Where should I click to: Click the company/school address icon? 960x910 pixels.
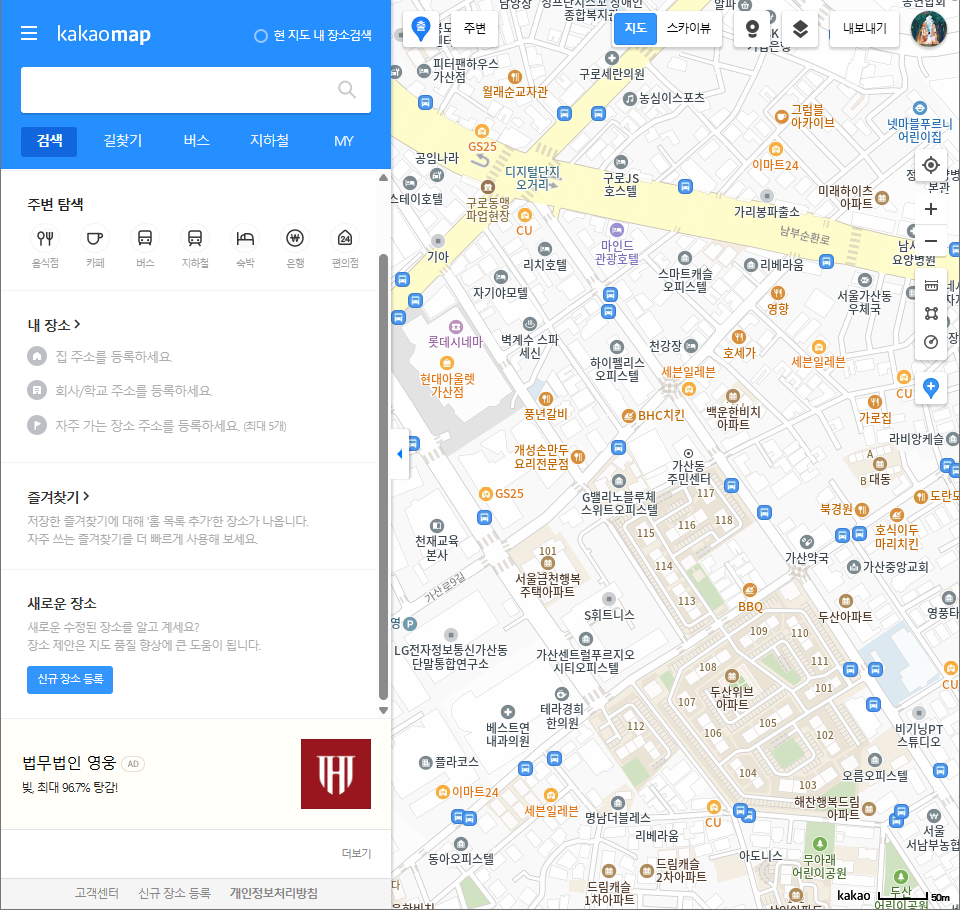(x=37, y=390)
